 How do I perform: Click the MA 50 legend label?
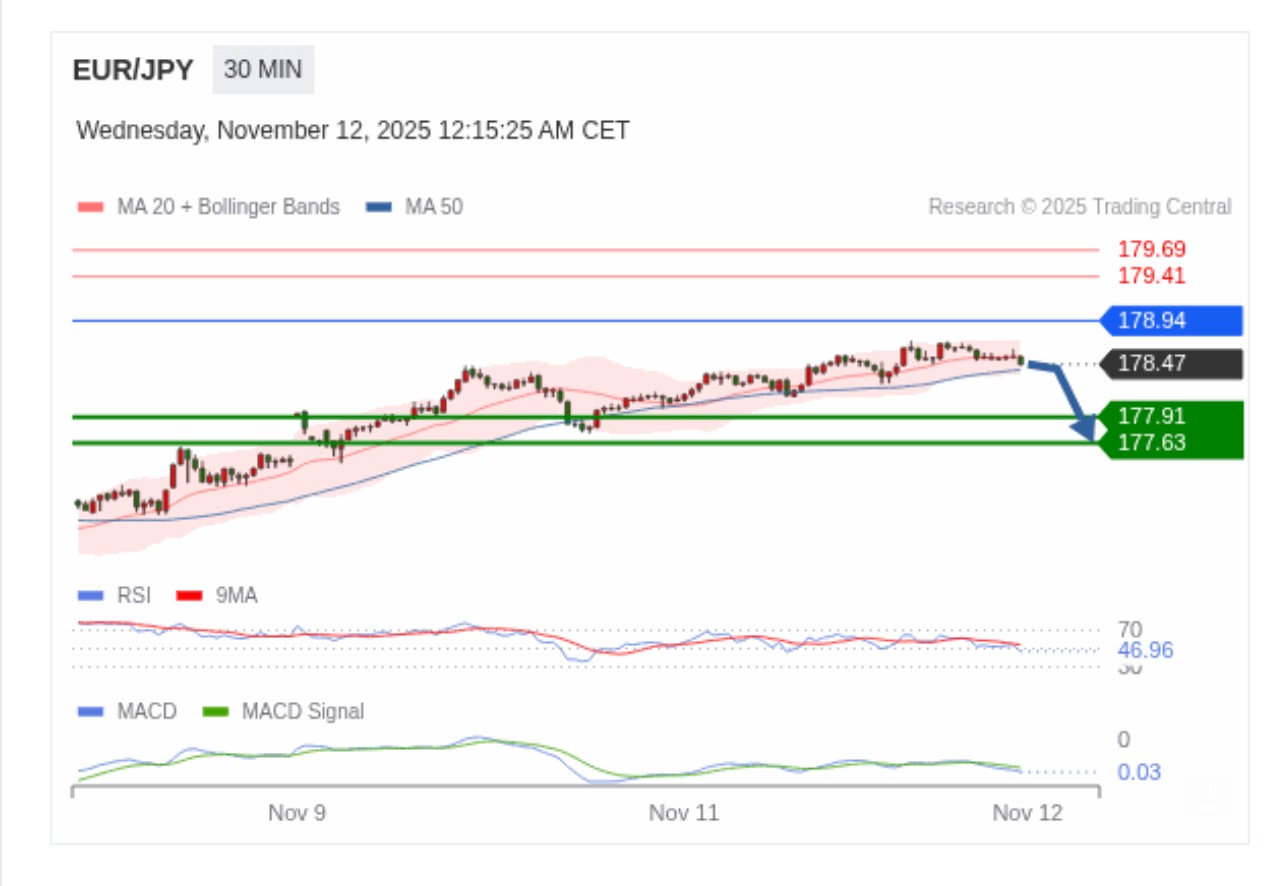click(x=433, y=207)
